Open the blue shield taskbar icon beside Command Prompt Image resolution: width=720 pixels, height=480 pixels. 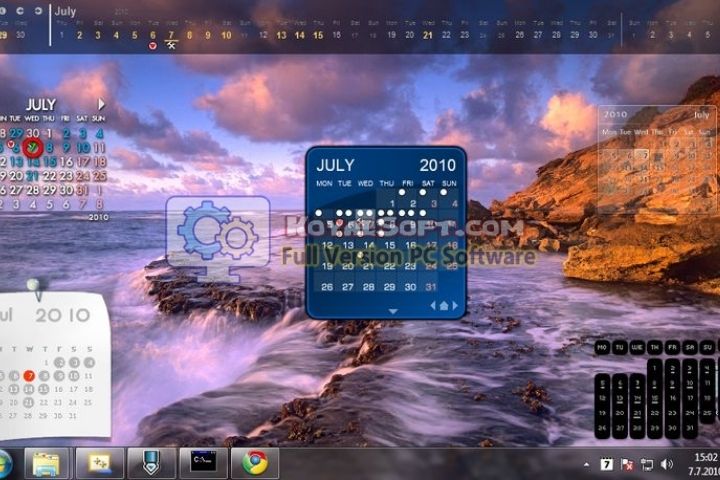pyautogui.click(x=151, y=464)
